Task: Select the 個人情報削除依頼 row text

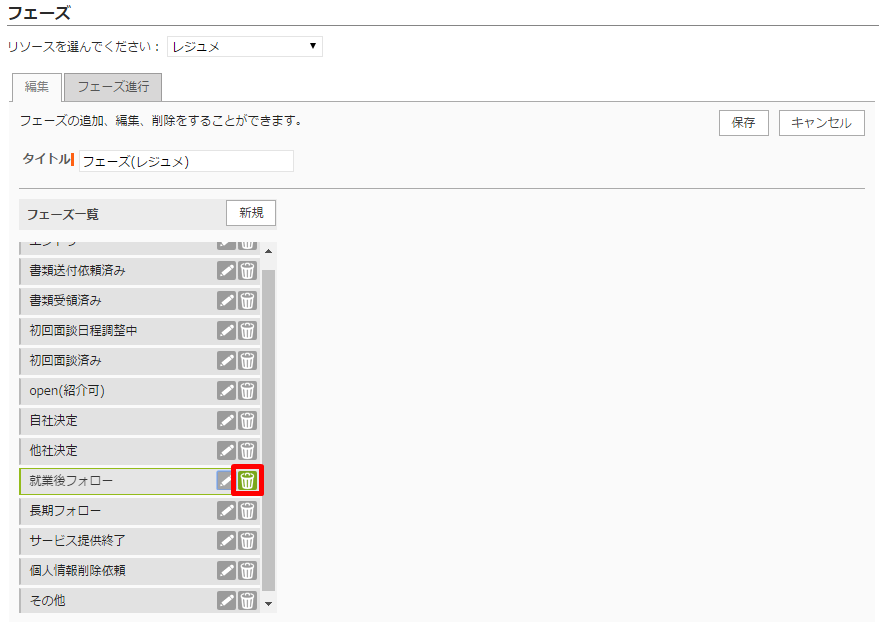Action: [77, 571]
